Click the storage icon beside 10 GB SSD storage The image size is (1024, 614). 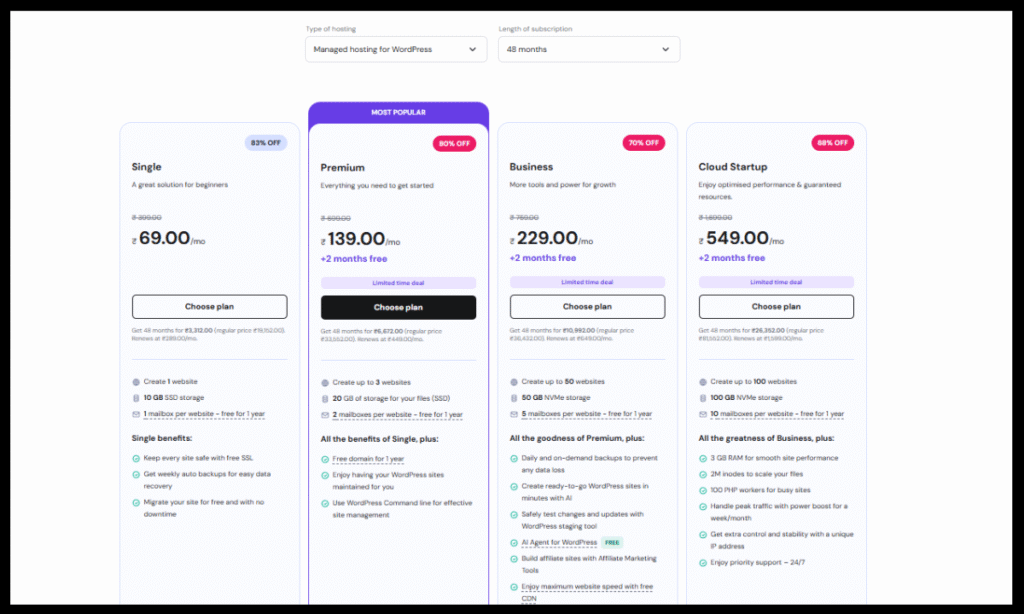coord(136,398)
